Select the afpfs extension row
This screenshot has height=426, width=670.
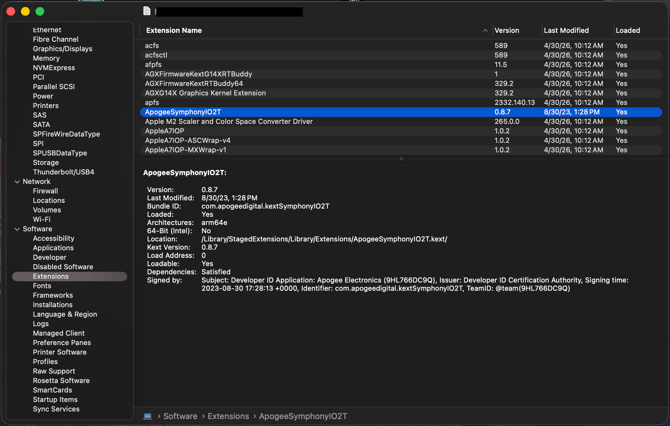[x=401, y=65]
